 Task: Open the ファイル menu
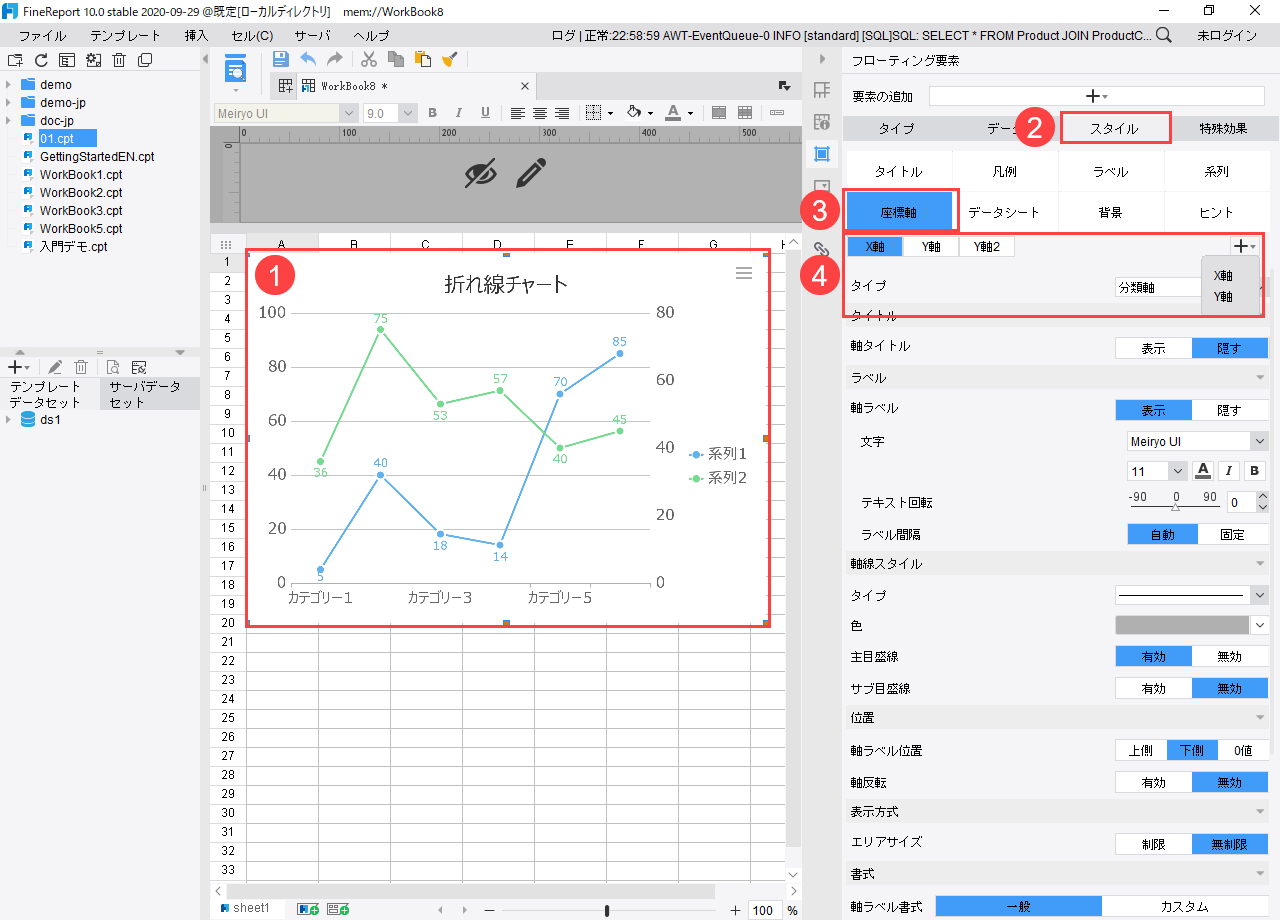point(43,35)
